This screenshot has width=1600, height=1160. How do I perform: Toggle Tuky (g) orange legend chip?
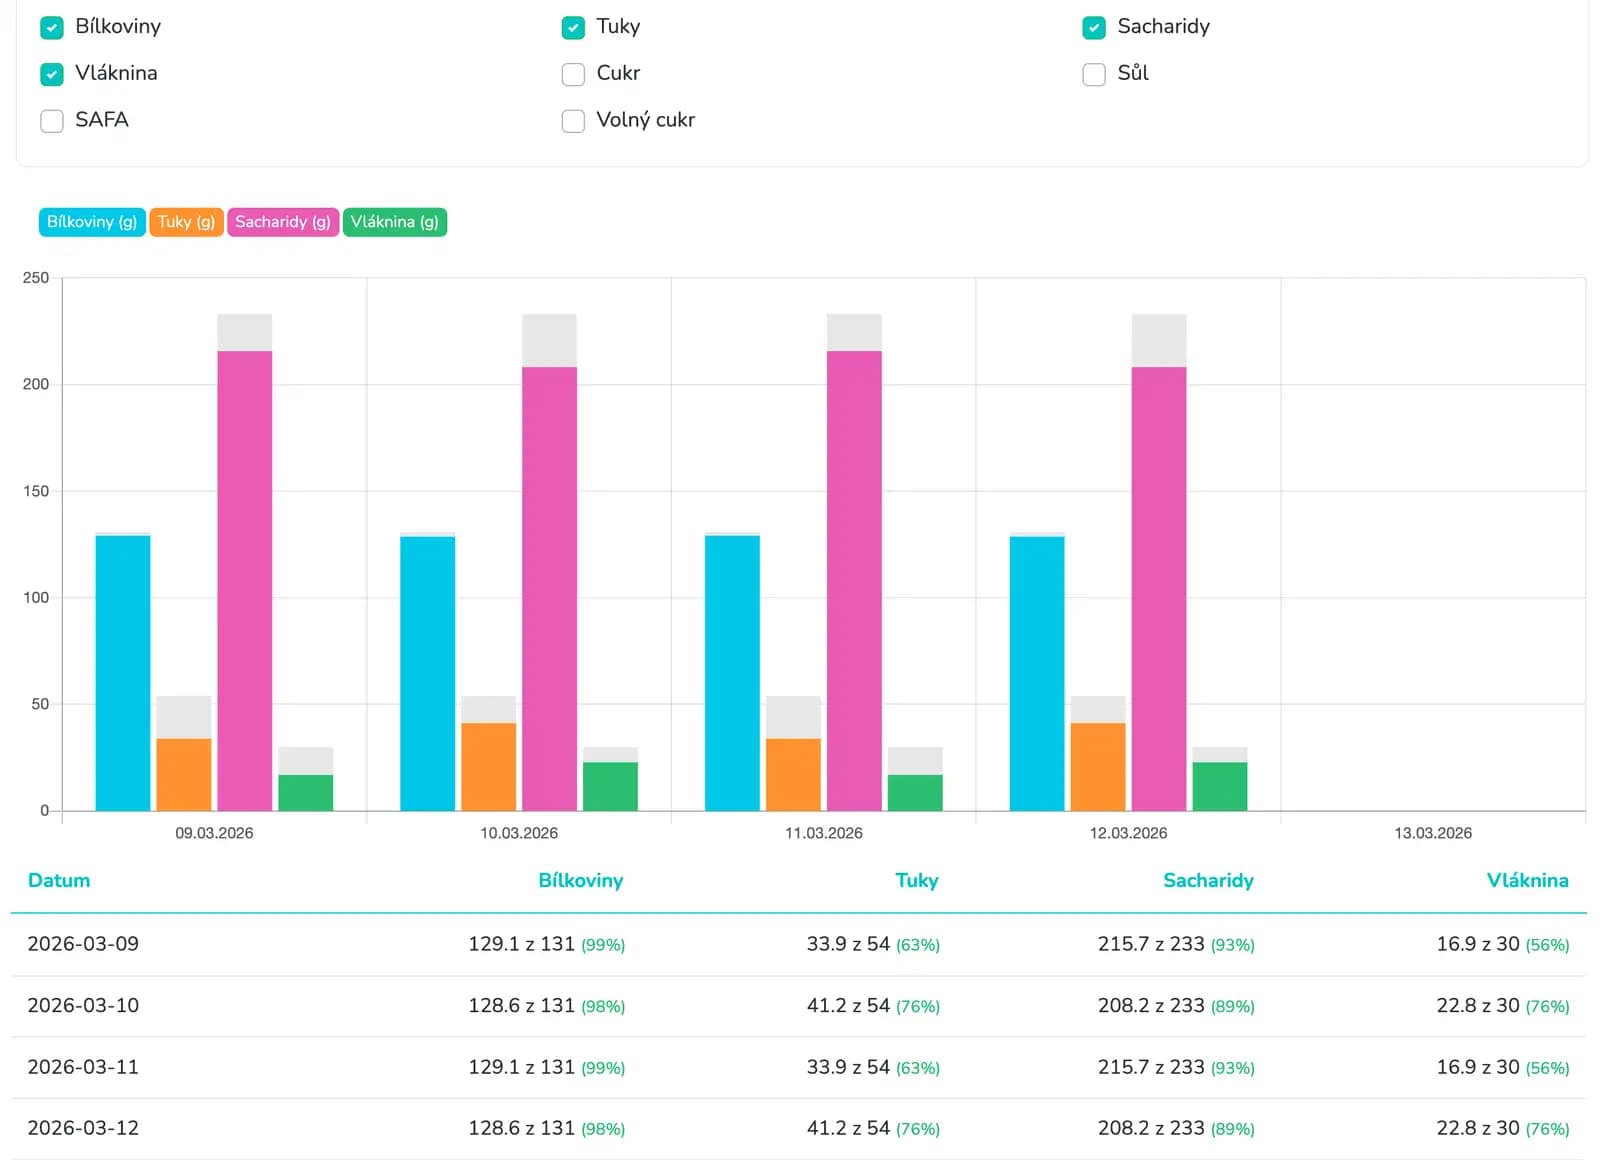click(186, 222)
